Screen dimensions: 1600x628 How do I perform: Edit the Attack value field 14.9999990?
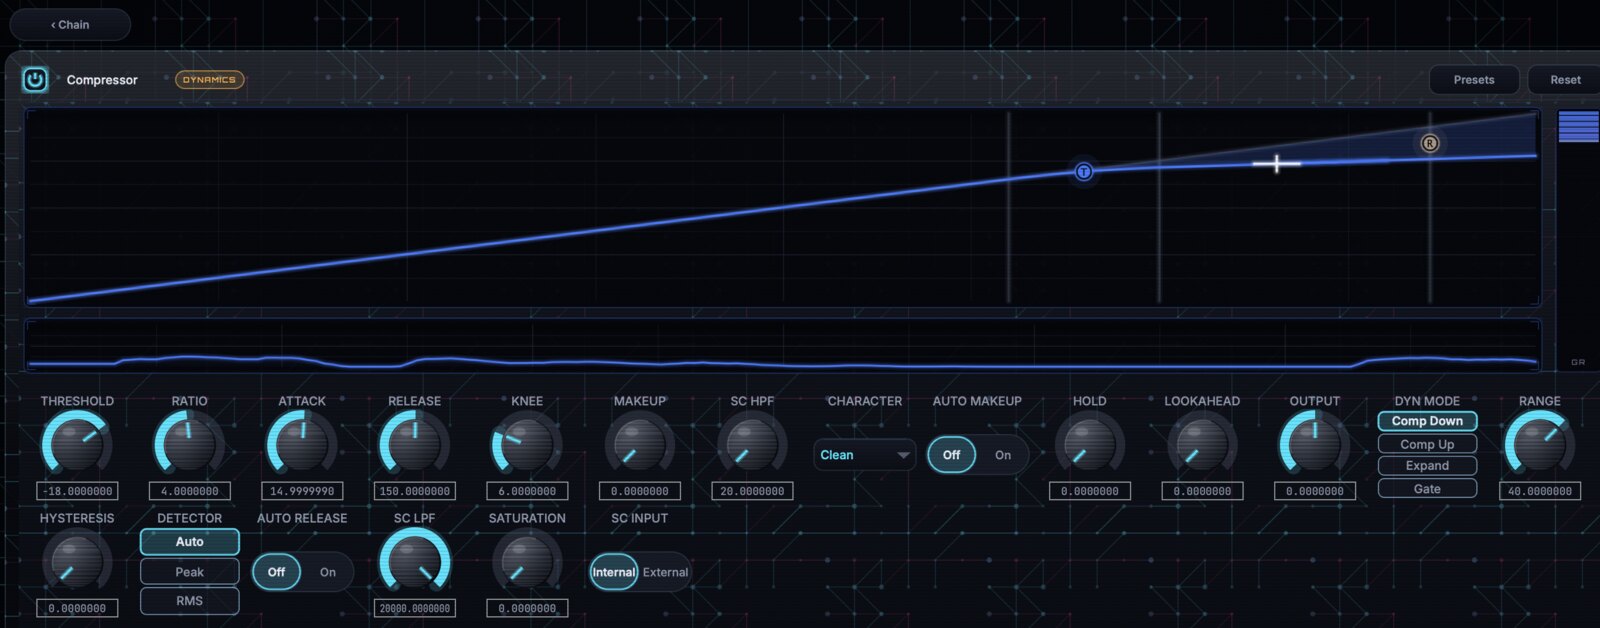302,491
